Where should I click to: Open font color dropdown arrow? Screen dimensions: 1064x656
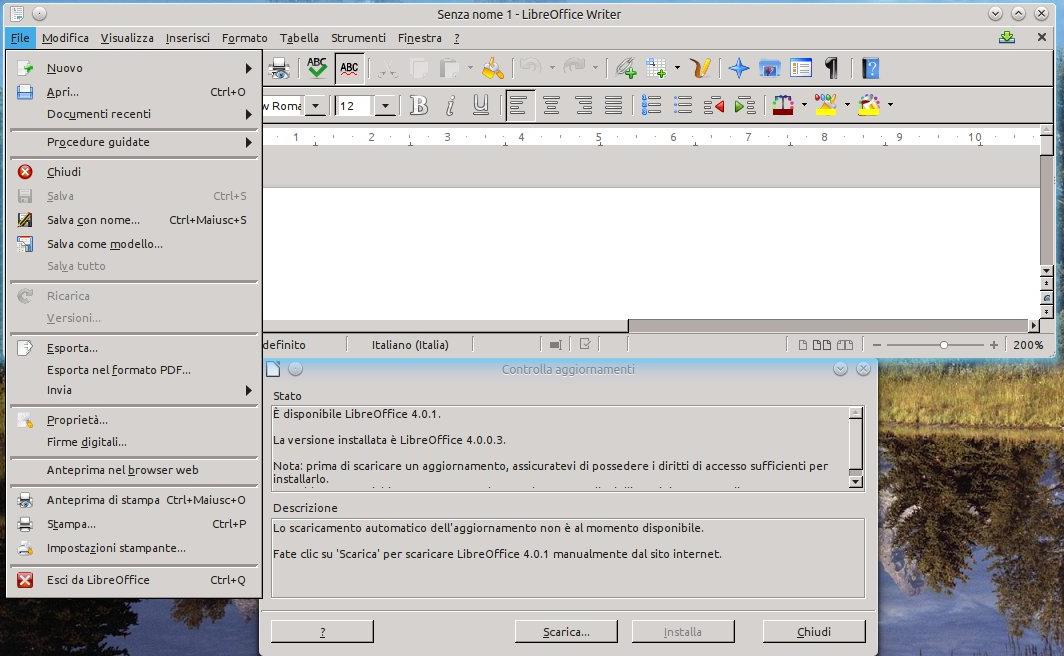(x=804, y=105)
